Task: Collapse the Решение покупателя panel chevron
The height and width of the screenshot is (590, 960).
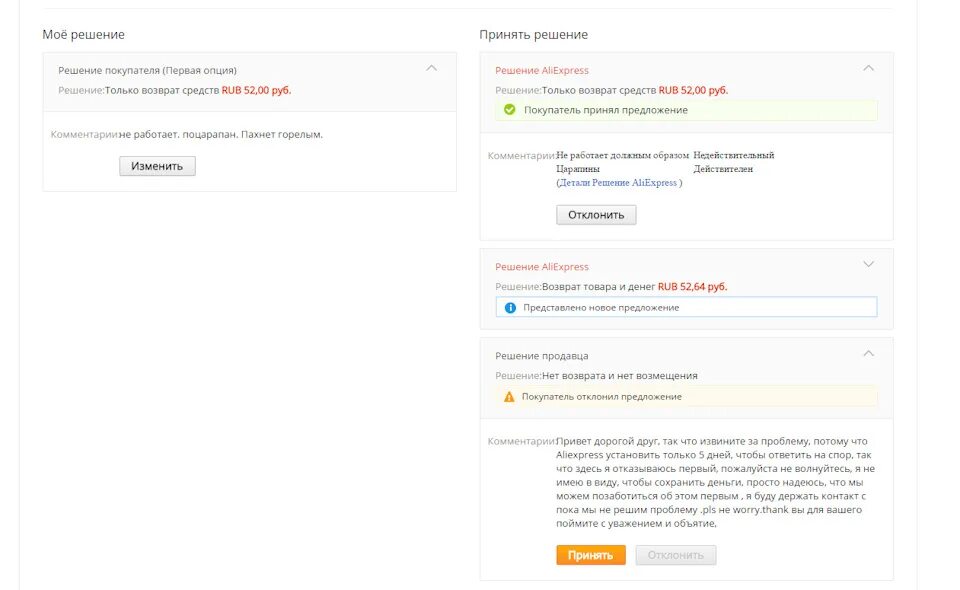Action: [x=431, y=69]
